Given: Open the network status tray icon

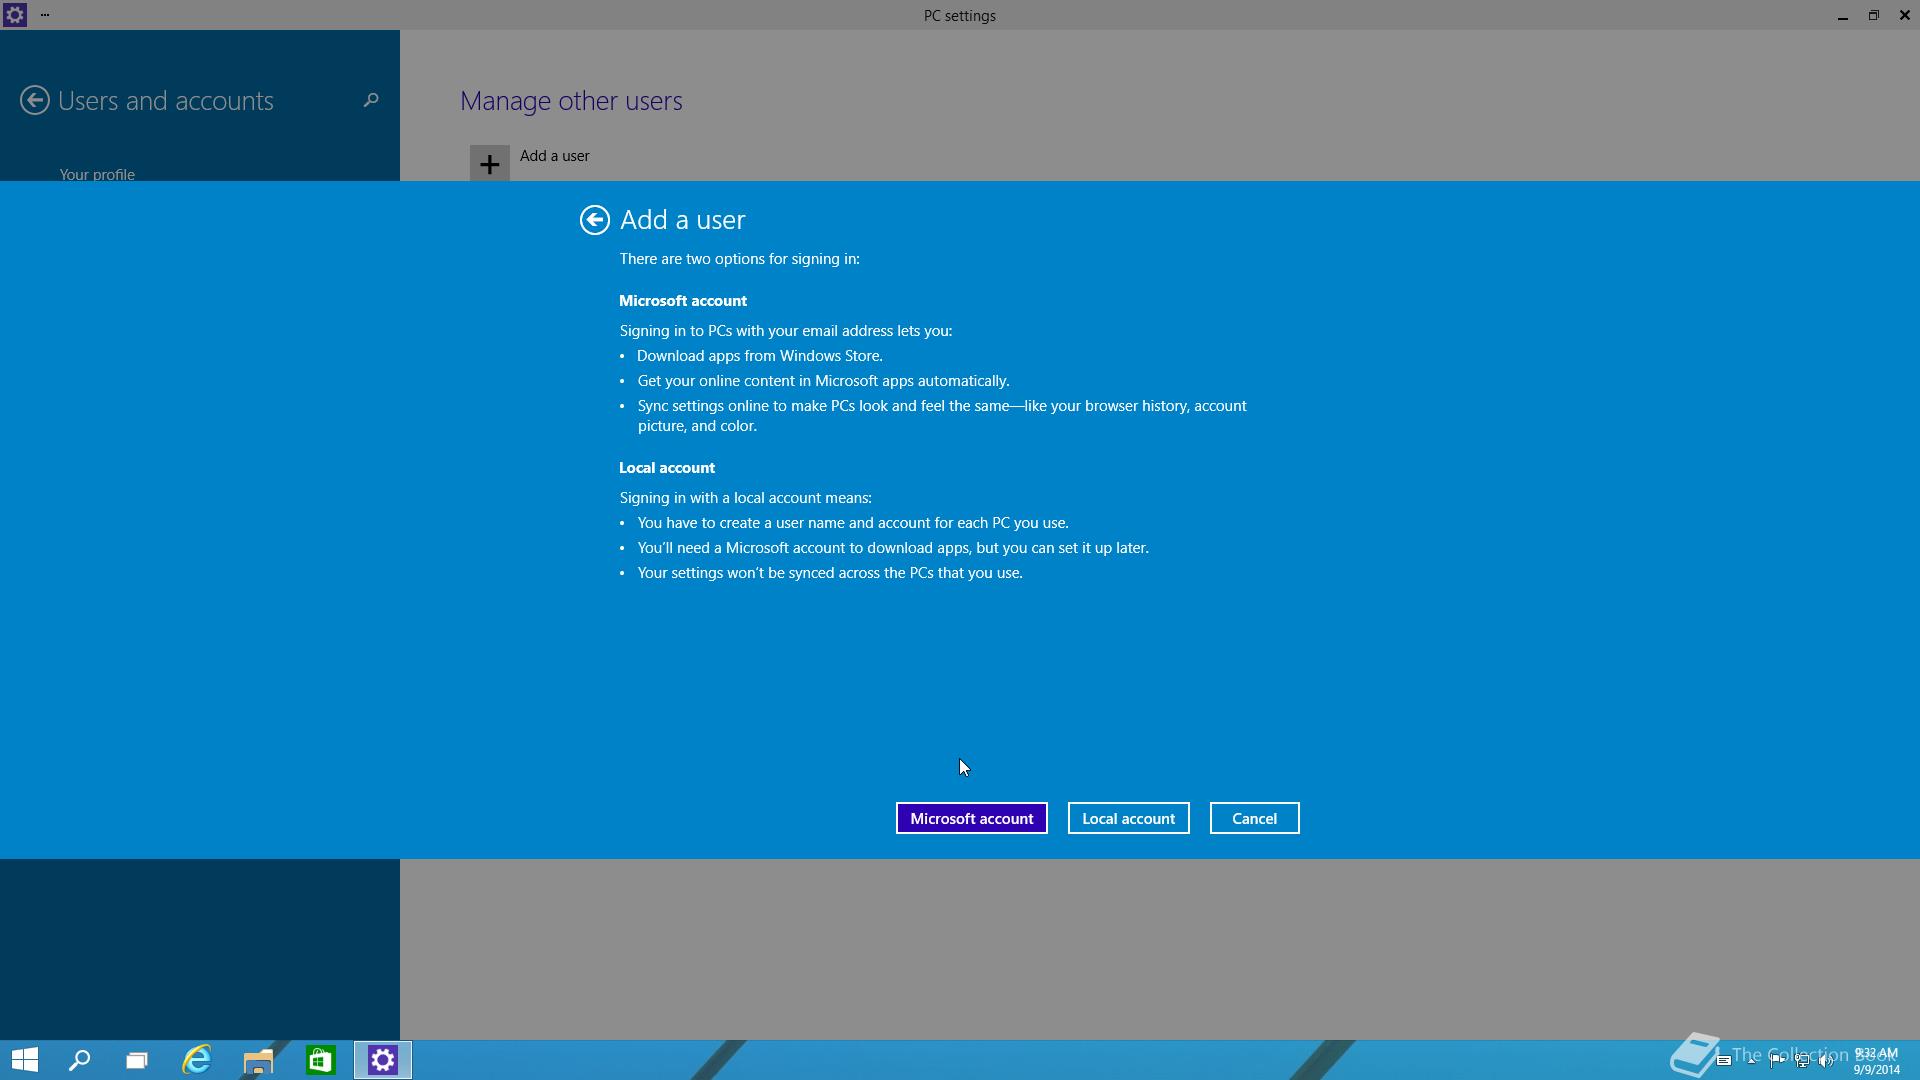Looking at the screenshot, I should coord(1802,1060).
